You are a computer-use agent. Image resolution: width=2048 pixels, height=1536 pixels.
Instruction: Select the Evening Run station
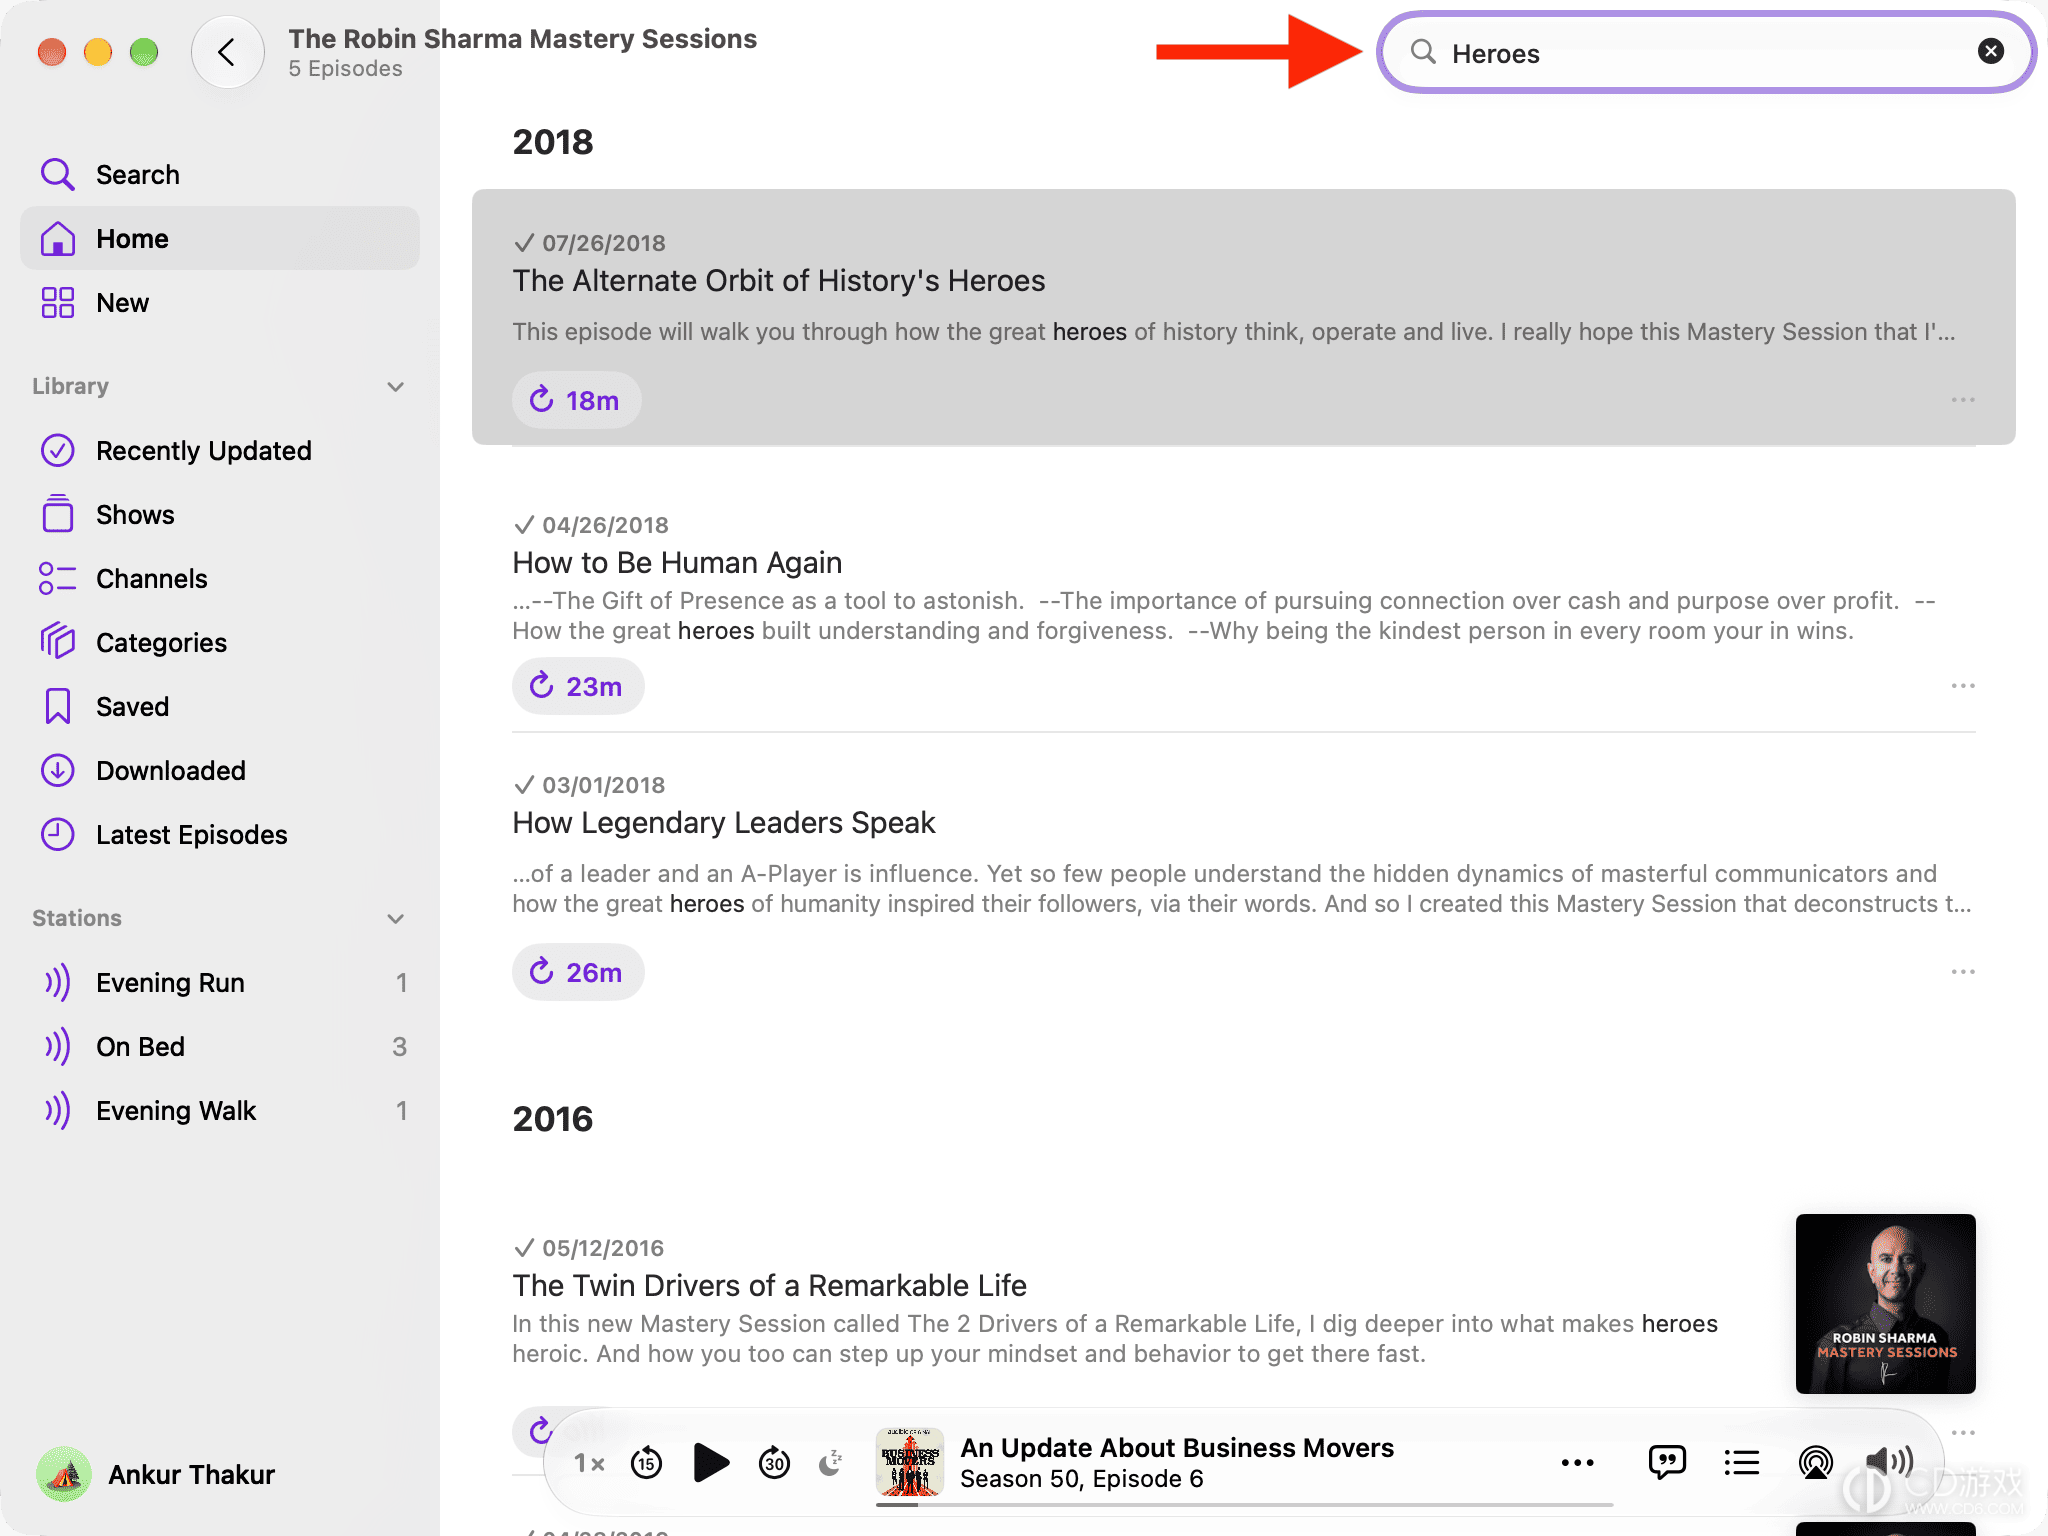(x=219, y=982)
